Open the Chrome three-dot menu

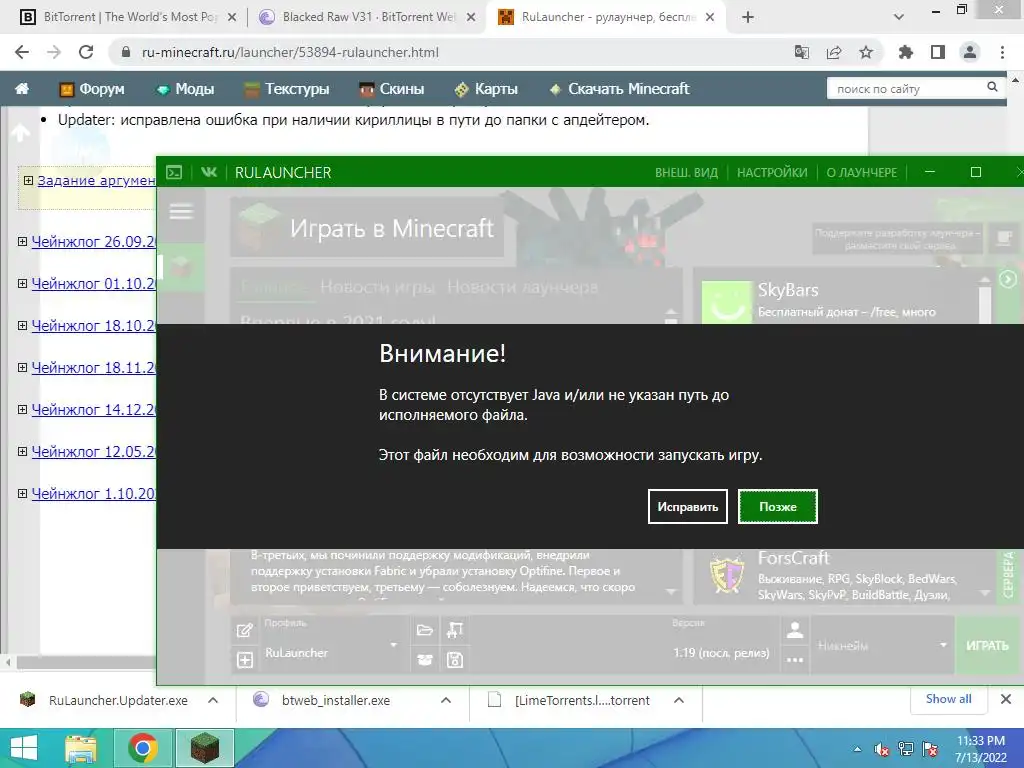click(1002, 52)
